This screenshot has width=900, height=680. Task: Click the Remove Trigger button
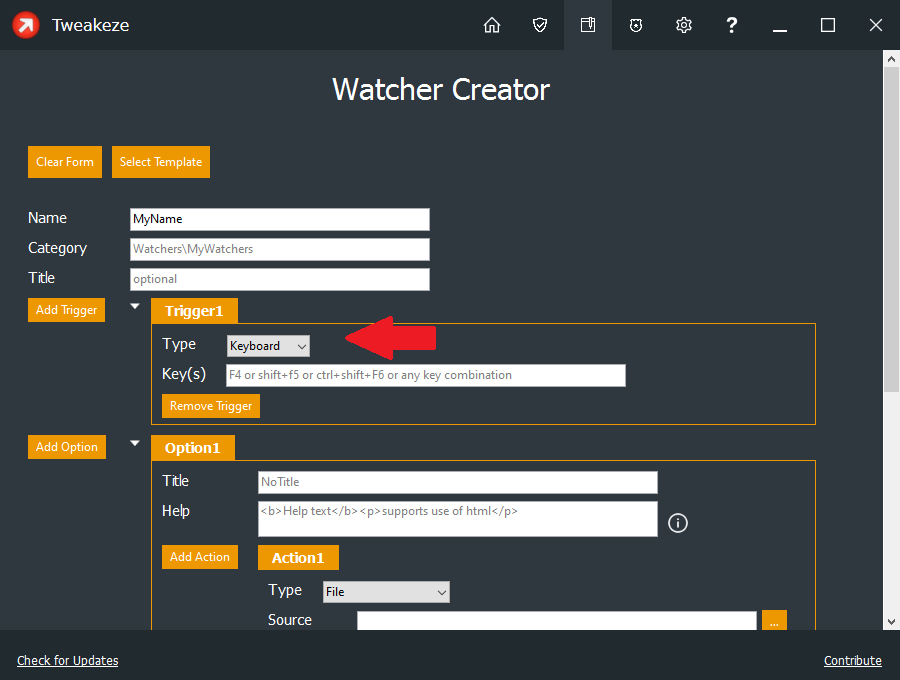pos(211,406)
